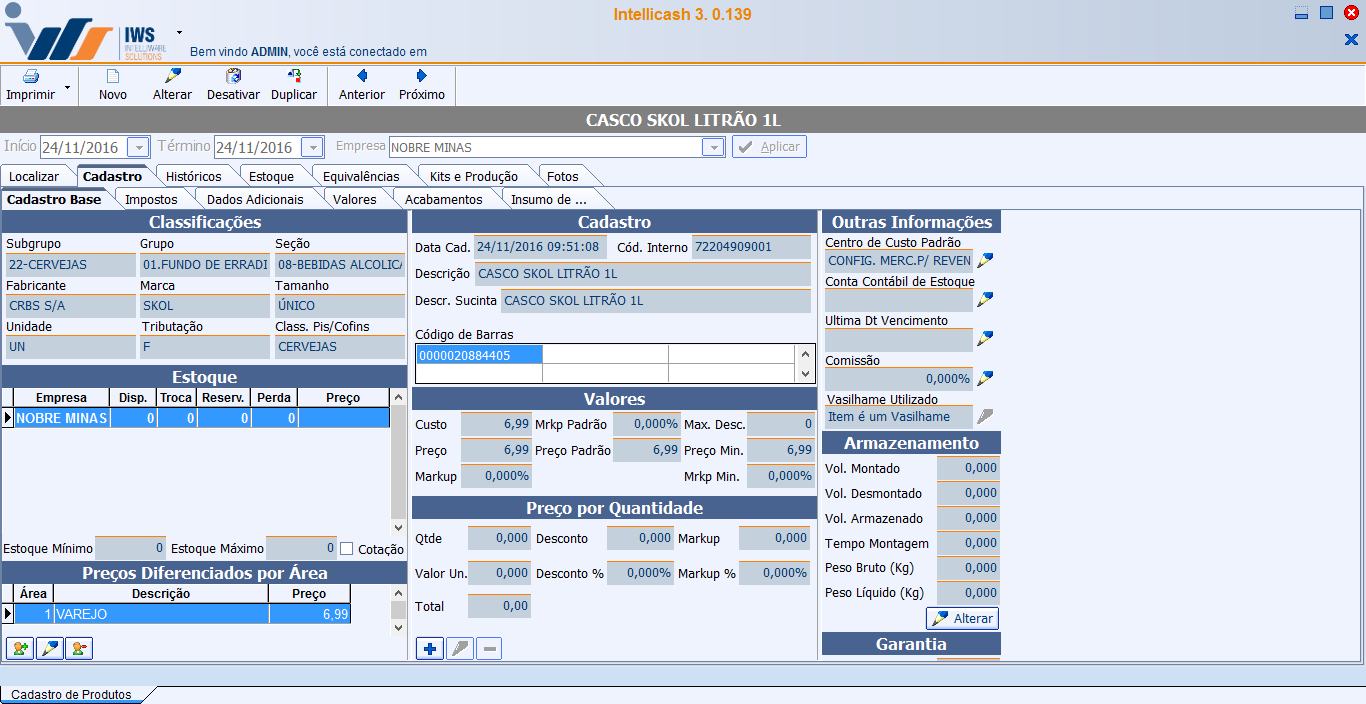Click the Peso Bruto (Kg) field

tap(968, 568)
